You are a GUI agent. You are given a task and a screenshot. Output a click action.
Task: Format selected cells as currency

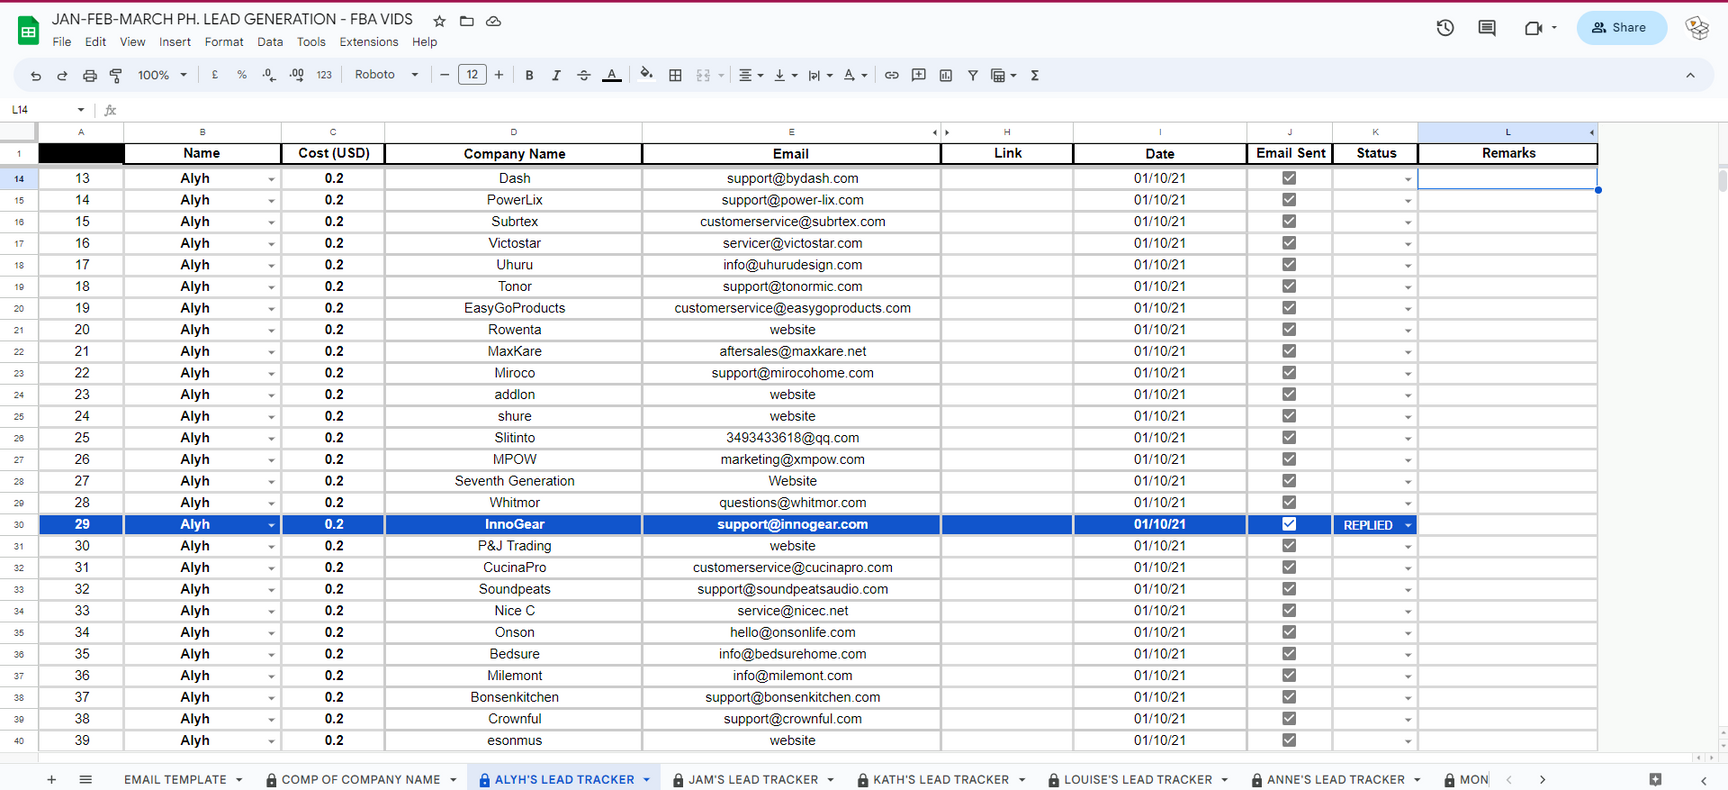click(x=215, y=75)
